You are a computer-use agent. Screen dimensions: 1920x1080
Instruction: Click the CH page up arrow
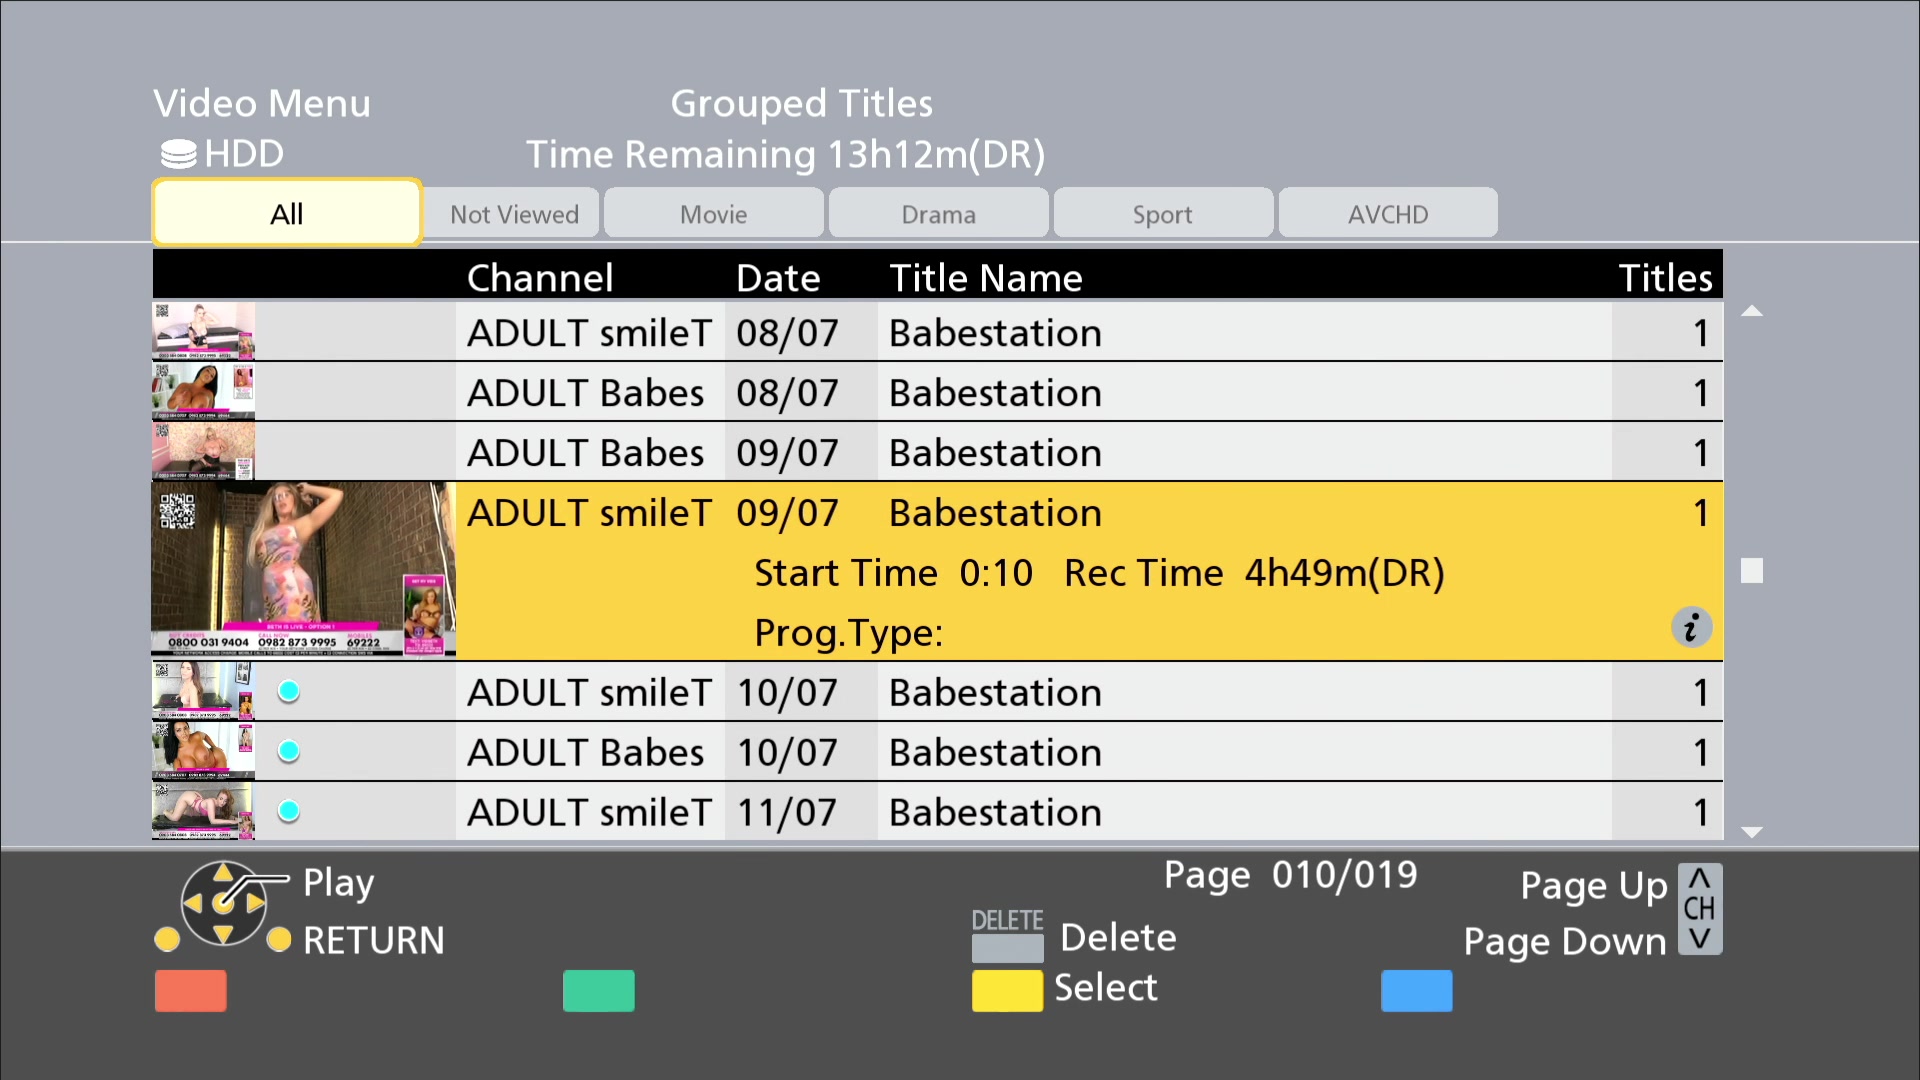click(1700, 879)
